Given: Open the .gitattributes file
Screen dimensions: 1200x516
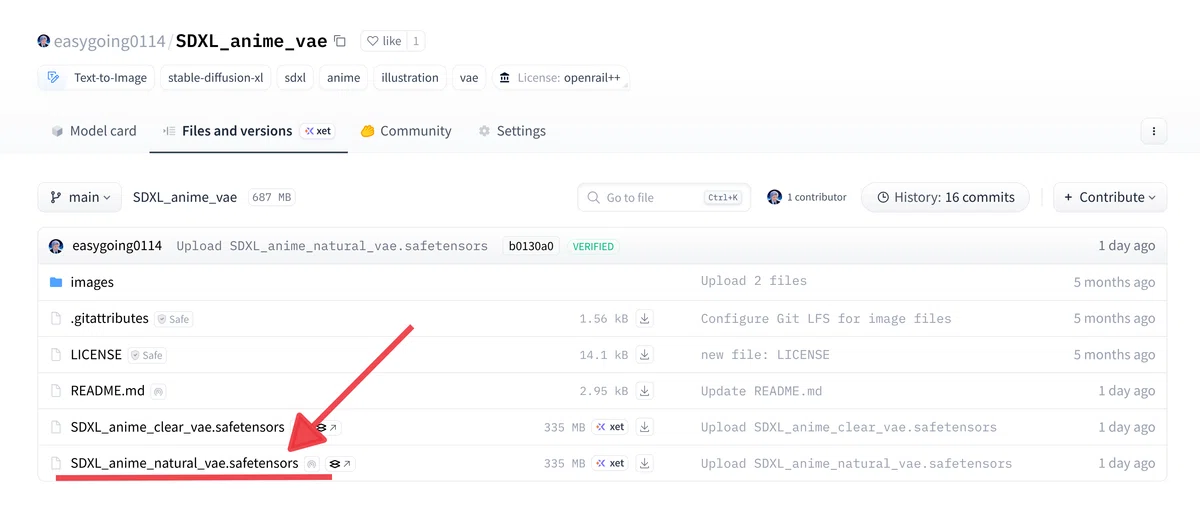Looking at the screenshot, I should point(109,319).
